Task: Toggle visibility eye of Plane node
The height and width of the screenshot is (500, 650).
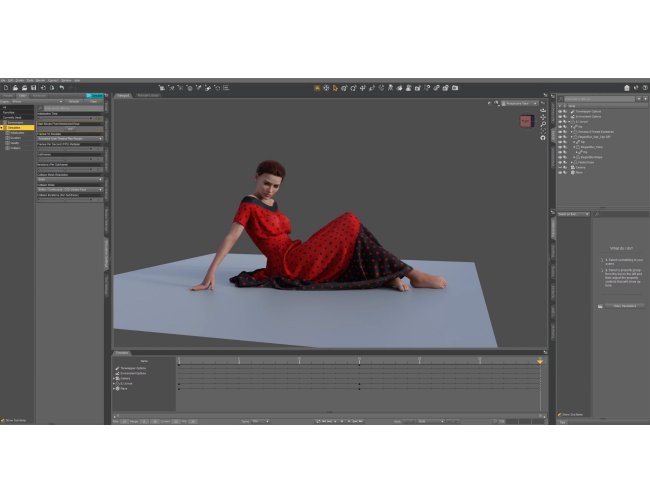Action: tap(560, 172)
